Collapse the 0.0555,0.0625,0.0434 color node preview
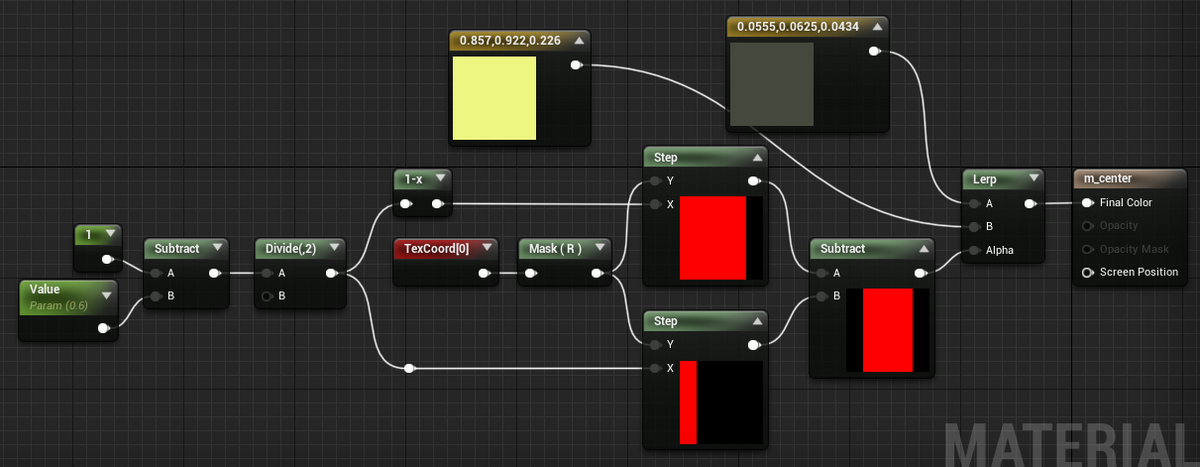 (x=878, y=27)
